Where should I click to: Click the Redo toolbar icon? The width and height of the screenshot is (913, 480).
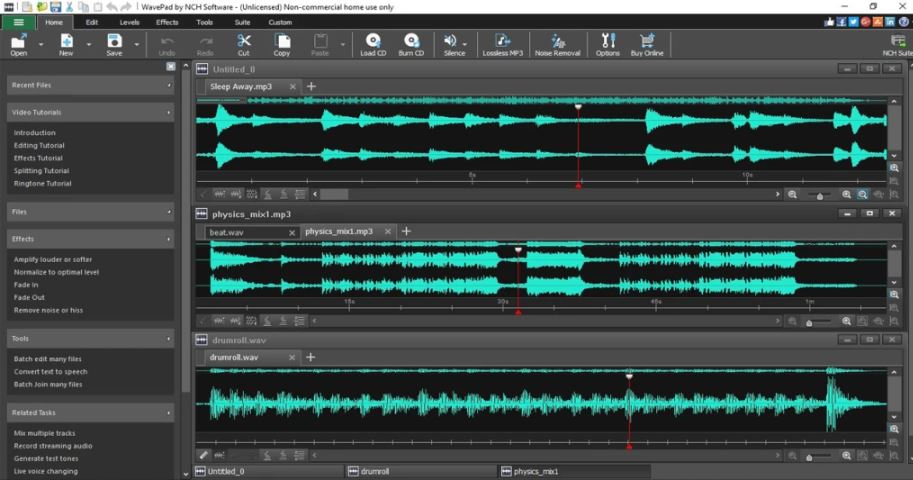[205, 44]
